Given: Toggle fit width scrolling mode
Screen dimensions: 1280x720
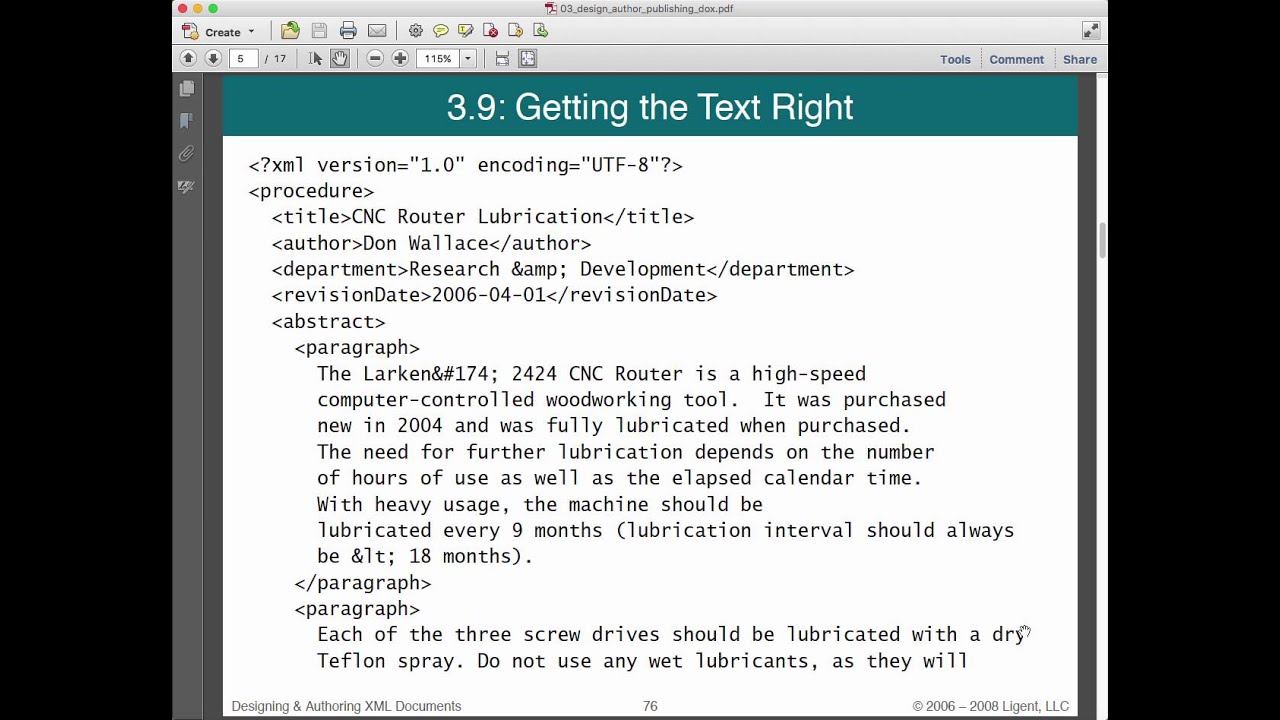Looking at the screenshot, I should click(x=502, y=59).
